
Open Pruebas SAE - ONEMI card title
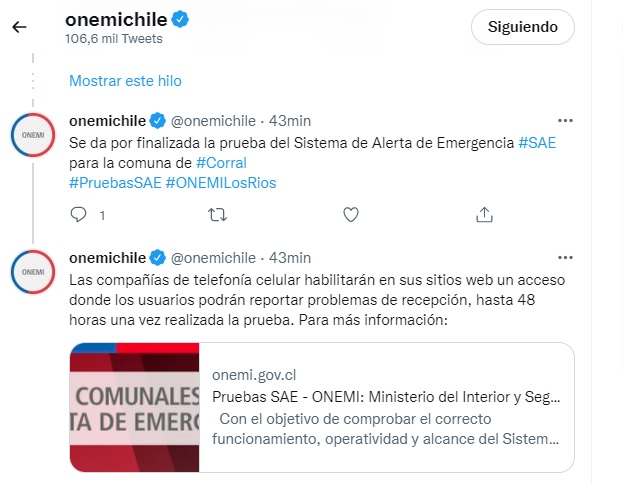click(x=386, y=397)
